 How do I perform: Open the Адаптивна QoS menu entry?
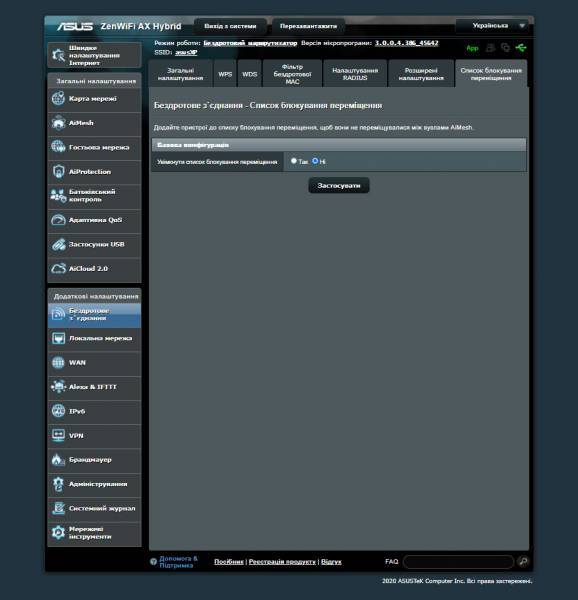point(94,220)
